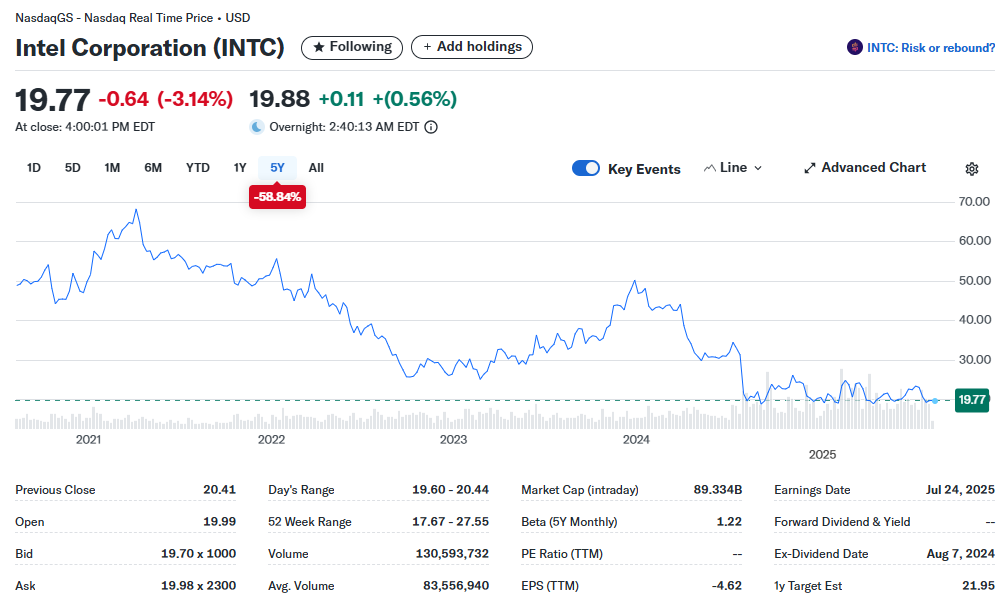Show the YTD range

197,168
